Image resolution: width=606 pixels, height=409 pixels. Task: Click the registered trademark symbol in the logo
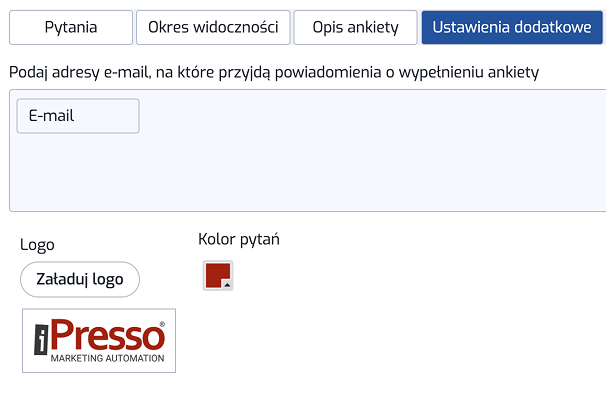(x=162, y=324)
